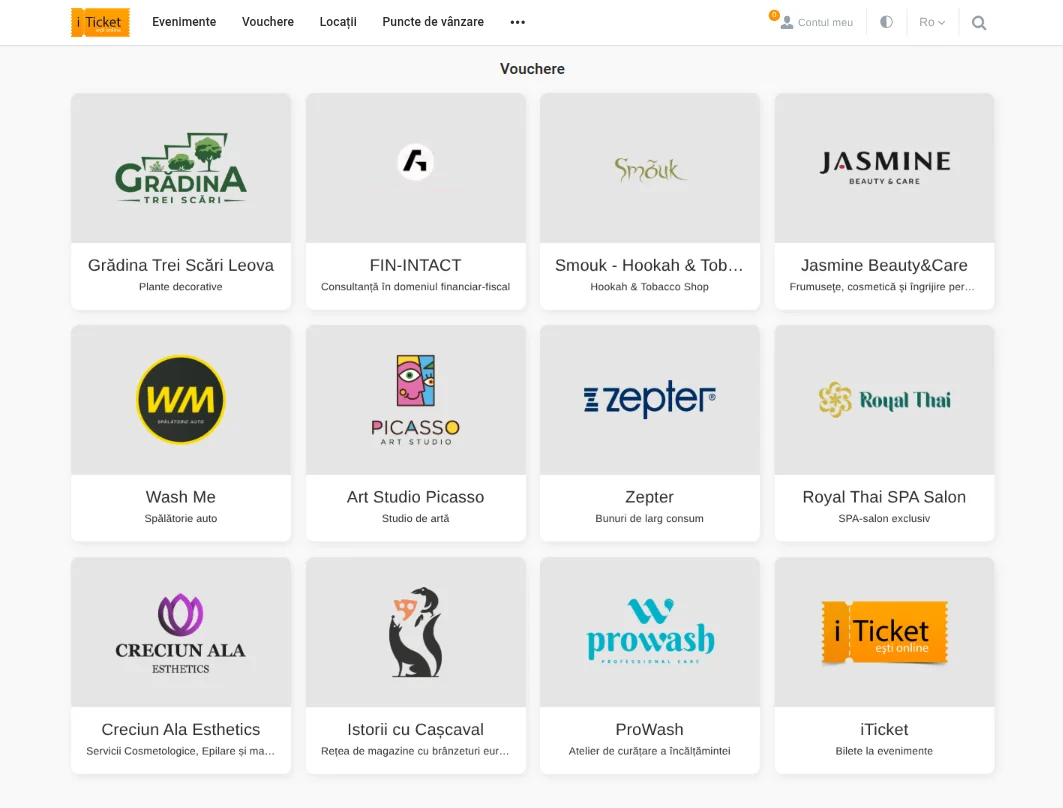
Task: Click 'Rețea de magazine cu brânzeturi eur…' text
Action: [415, 751]
